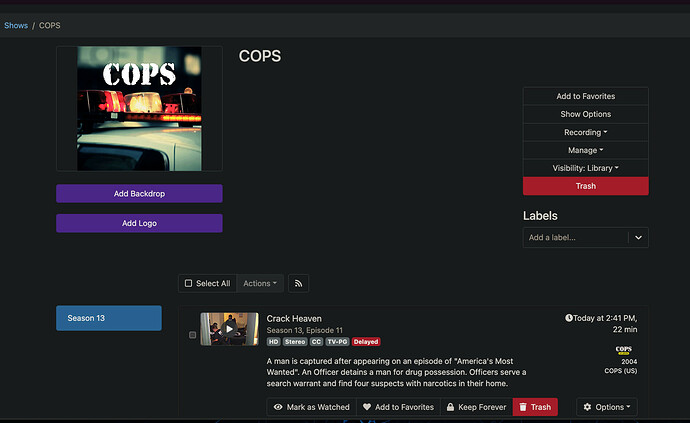This screenshot has width=690, height=423.
Task: Play the Crack Heaven episode thumbnail
Action: [x=229, y=329]
